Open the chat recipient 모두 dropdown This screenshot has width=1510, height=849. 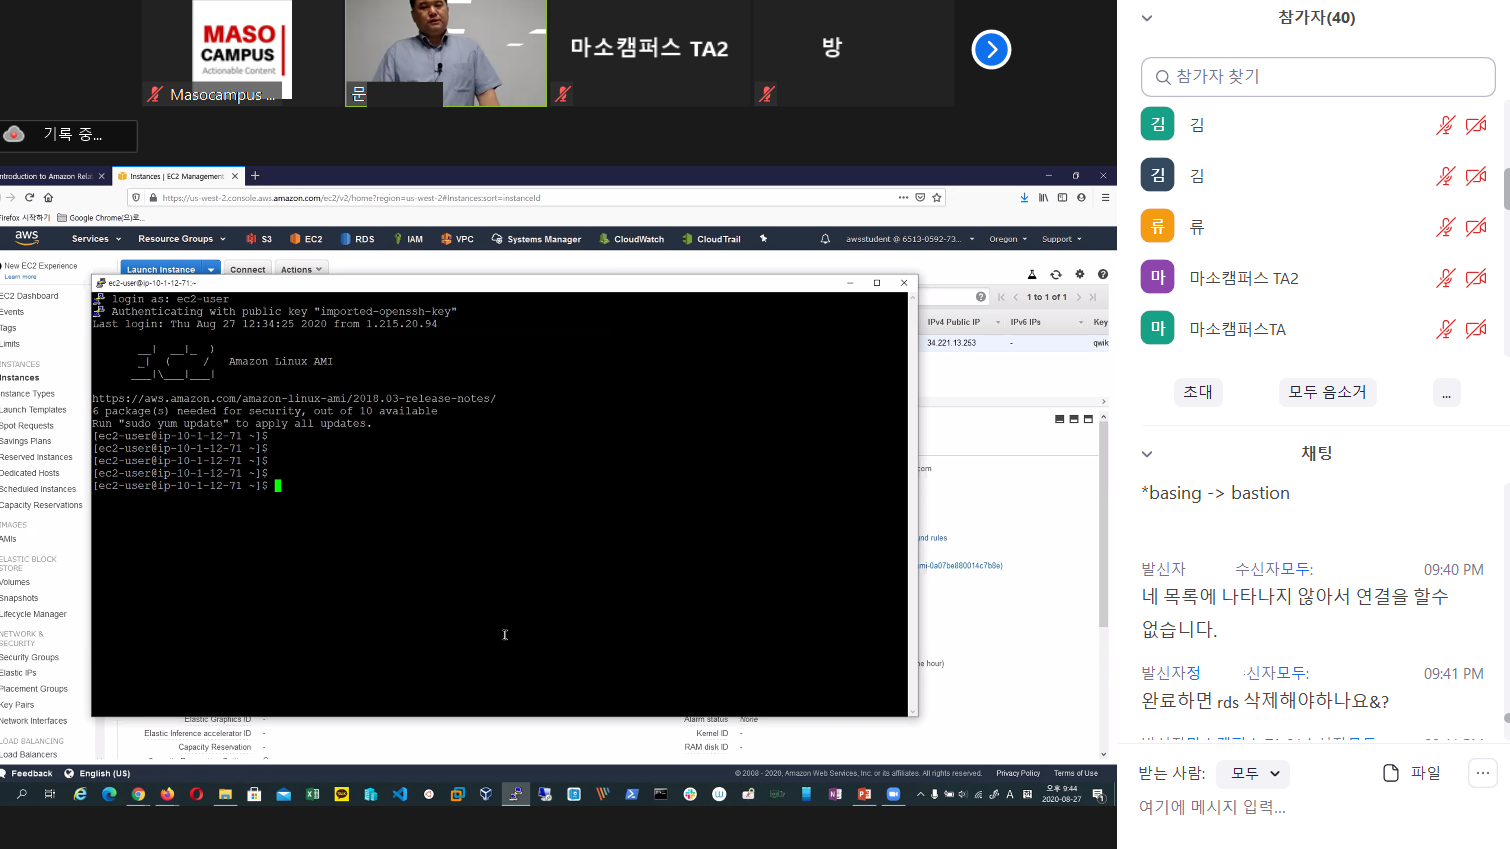(x=1254, y=773)
